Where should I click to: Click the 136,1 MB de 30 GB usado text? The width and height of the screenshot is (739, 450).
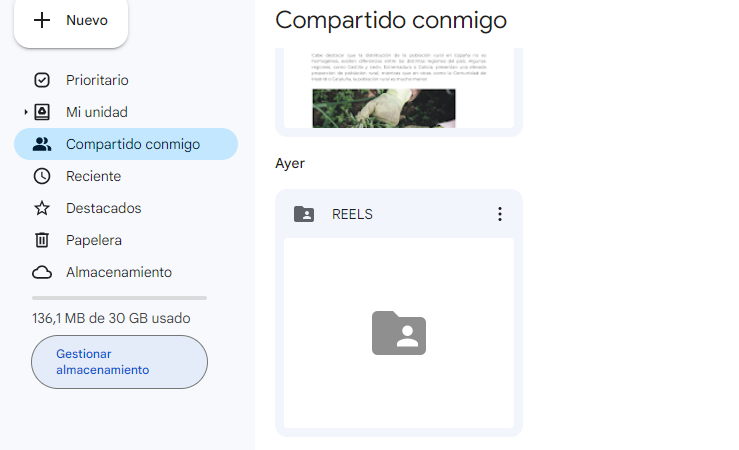coord(111,319)
